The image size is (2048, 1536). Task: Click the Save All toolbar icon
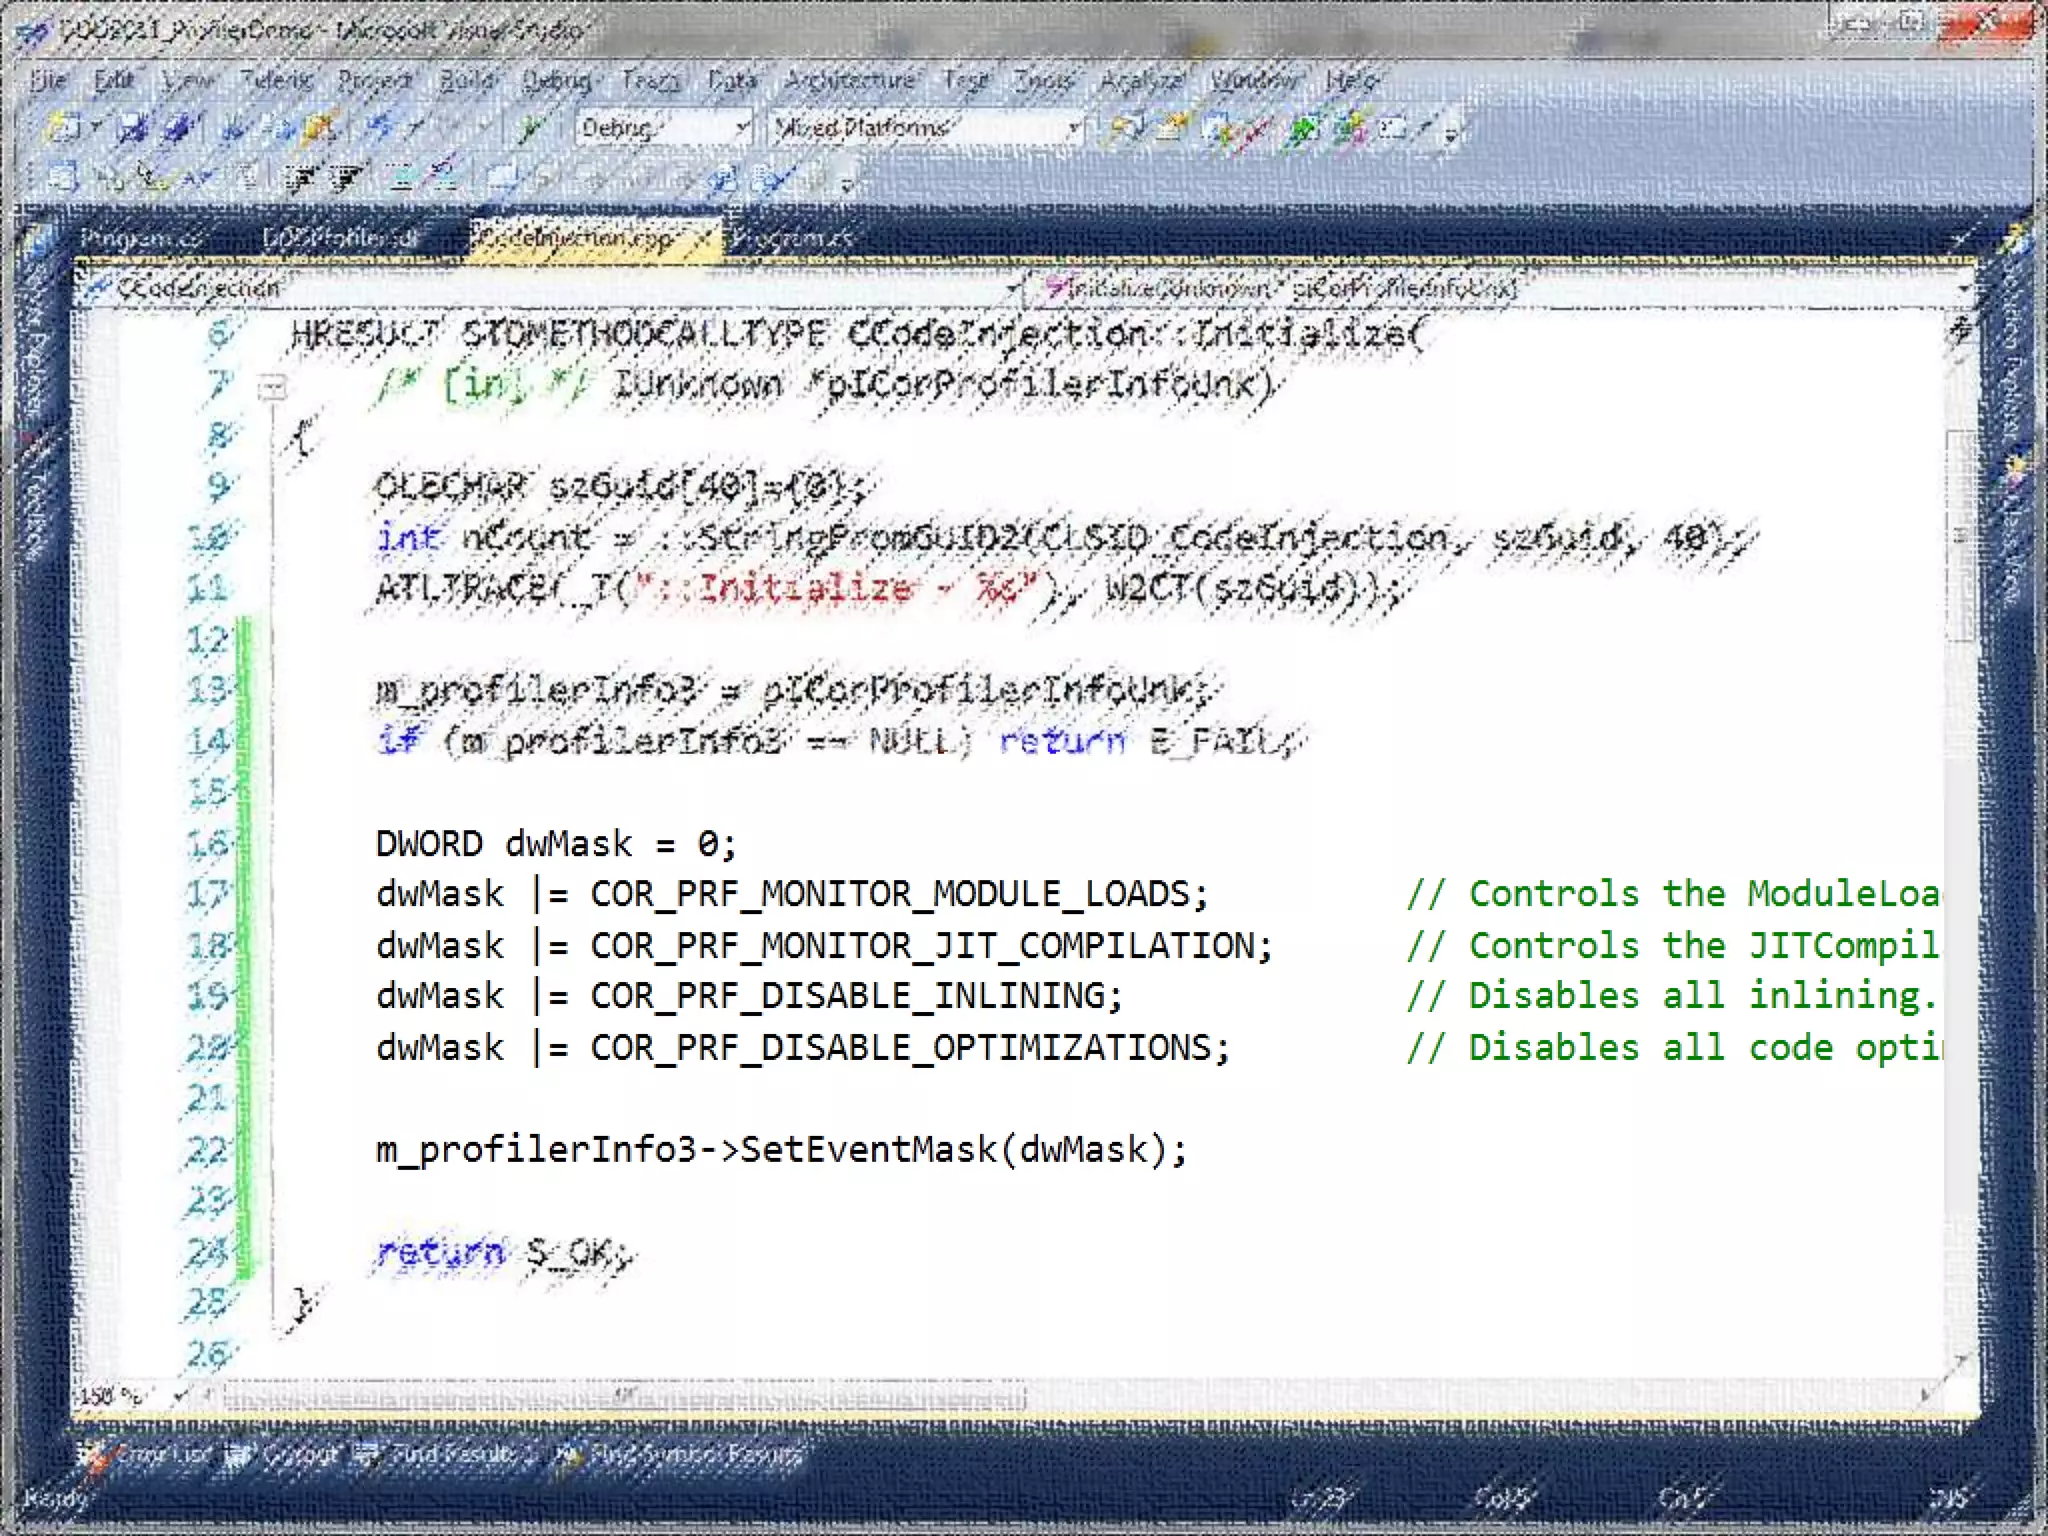178,128
